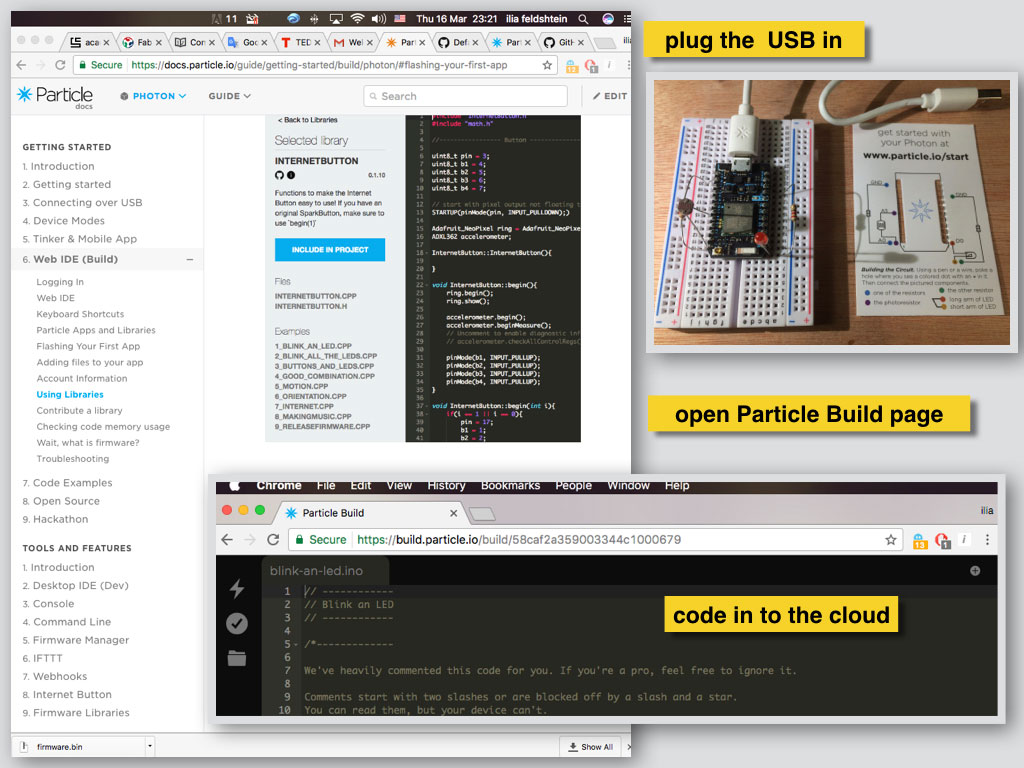Image resolution: width=1024 pixels, height=768 pixels.
Task: Open the firmware.bin download options arrow
Action: coord(150,746)
